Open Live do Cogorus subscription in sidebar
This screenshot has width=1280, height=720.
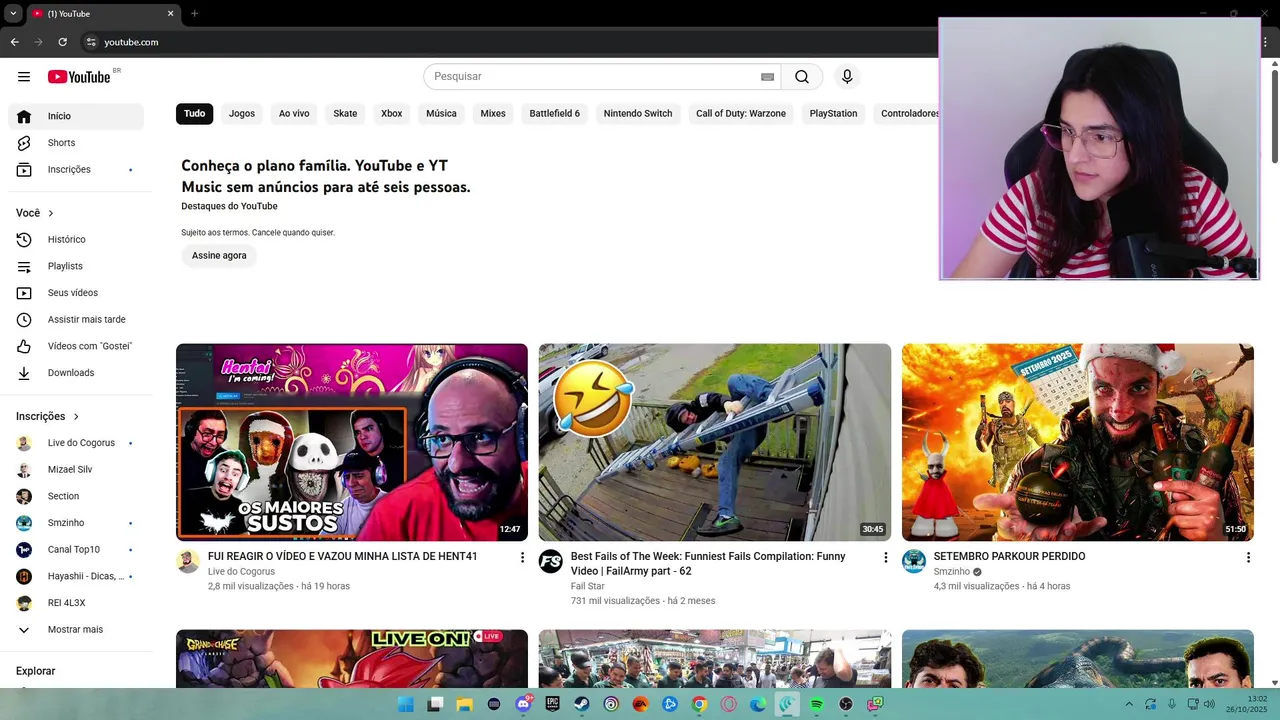[76, 443]
